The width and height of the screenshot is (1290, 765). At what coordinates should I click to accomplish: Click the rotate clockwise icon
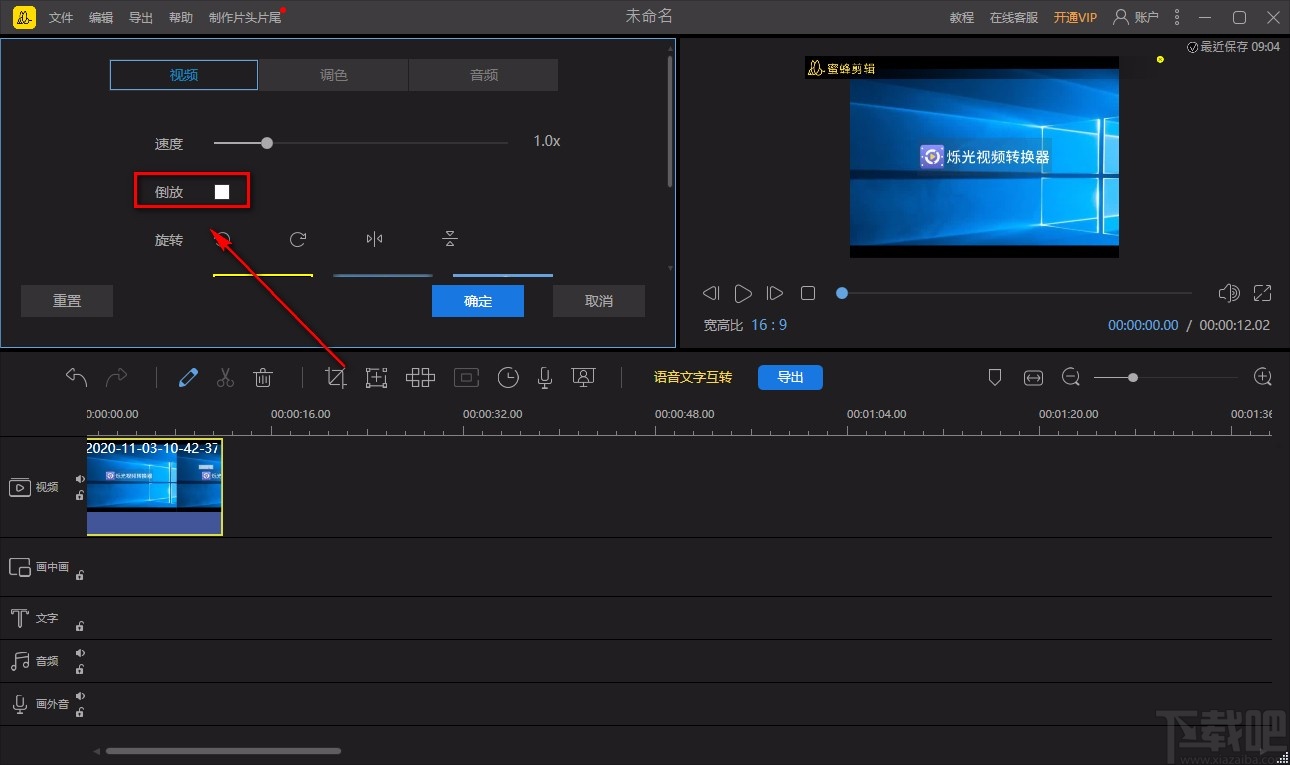pos(298,239)
